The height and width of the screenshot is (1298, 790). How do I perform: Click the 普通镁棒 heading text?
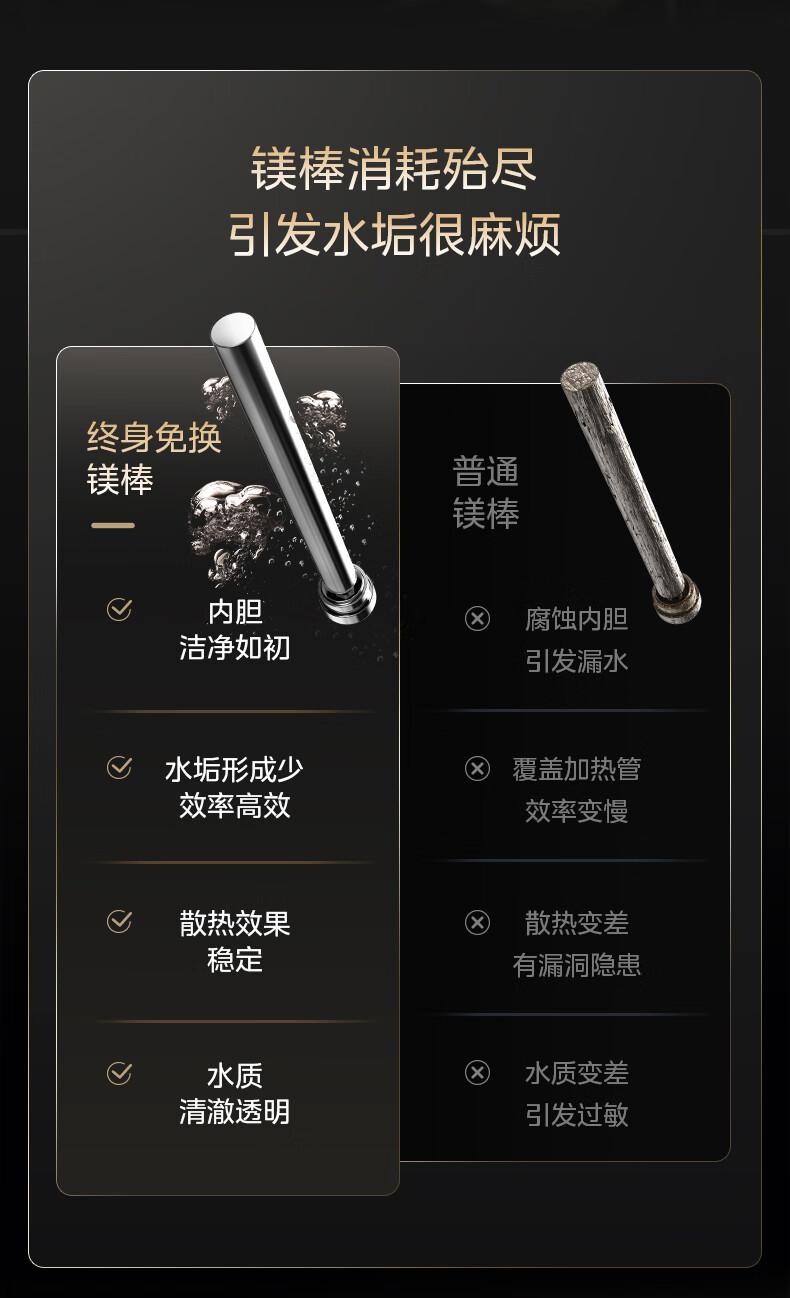coord(486,493)
